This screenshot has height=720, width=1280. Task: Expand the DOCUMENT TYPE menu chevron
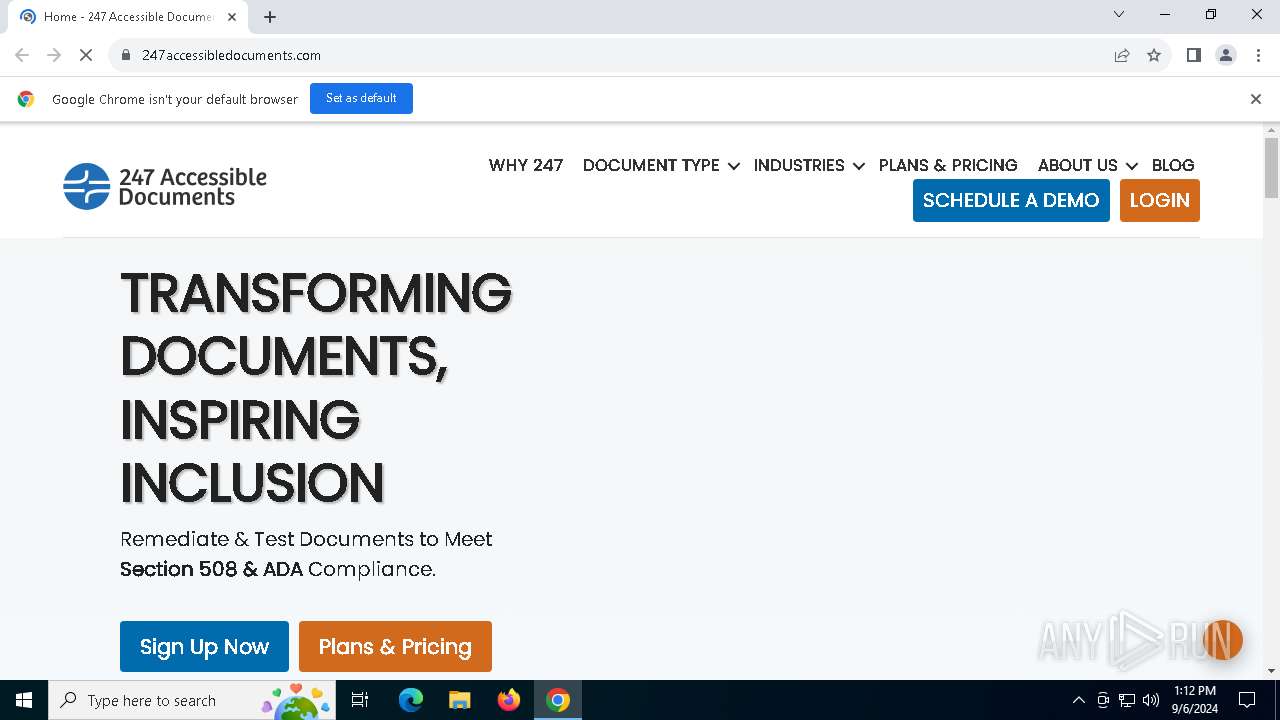click(734, 166)
